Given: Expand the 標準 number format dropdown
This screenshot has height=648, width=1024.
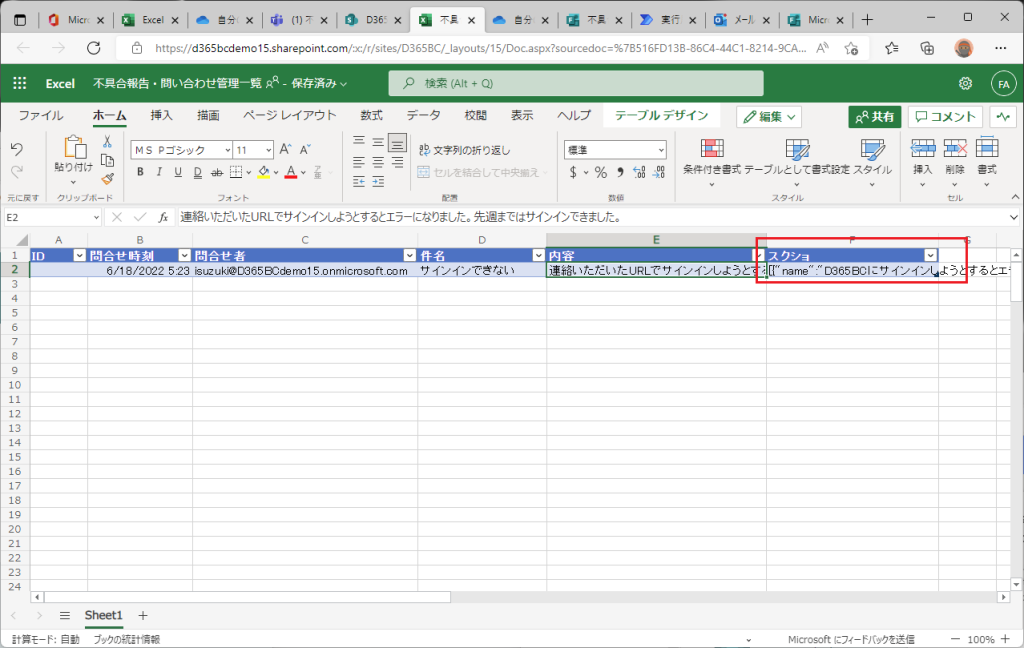Looking at the screenshot, I should (x=660, y=150).
